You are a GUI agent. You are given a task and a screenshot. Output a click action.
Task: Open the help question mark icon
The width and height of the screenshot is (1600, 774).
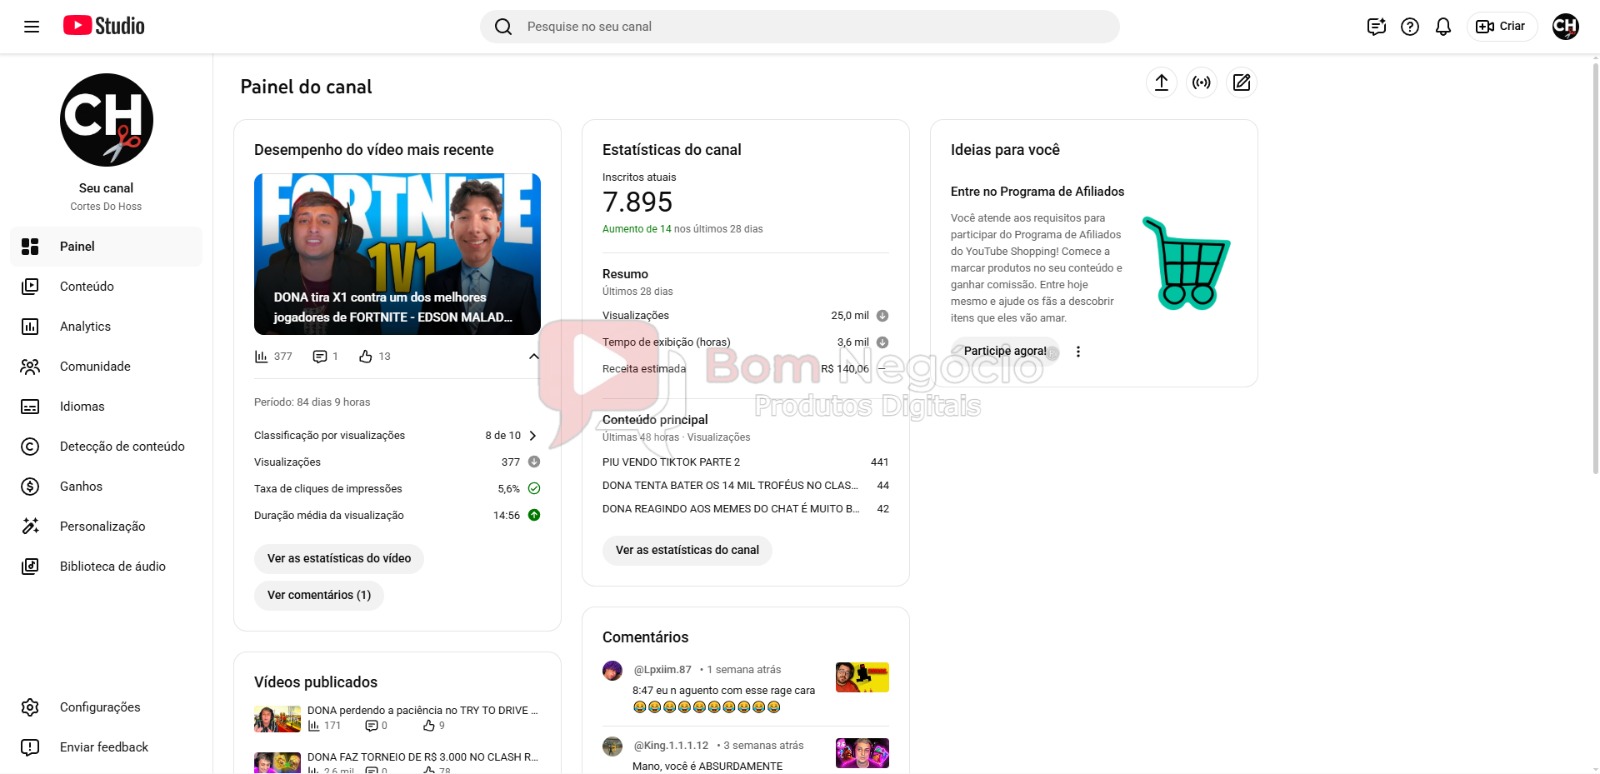coord(1410,27)
